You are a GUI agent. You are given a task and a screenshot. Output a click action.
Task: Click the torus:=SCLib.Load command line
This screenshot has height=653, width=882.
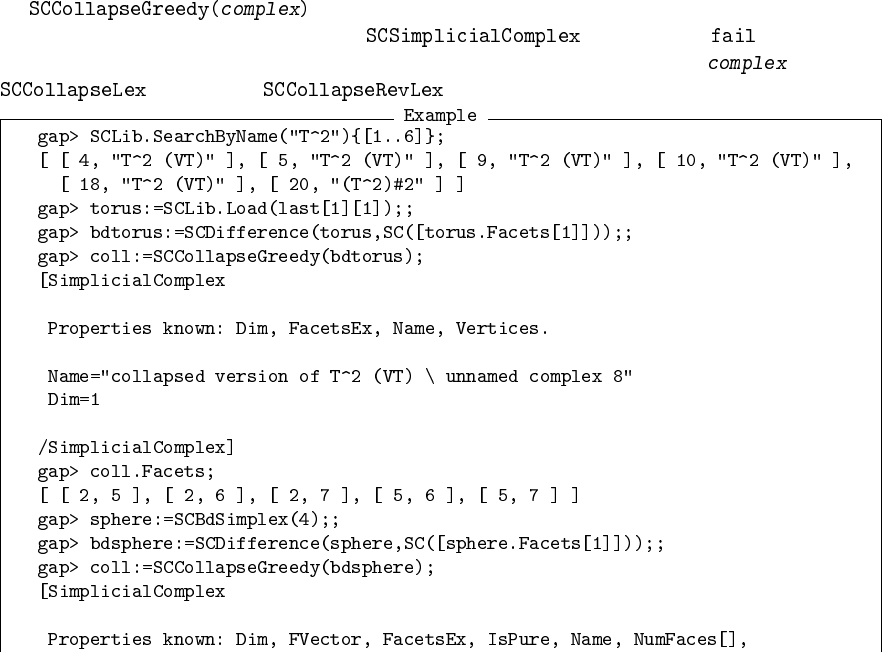226,209
